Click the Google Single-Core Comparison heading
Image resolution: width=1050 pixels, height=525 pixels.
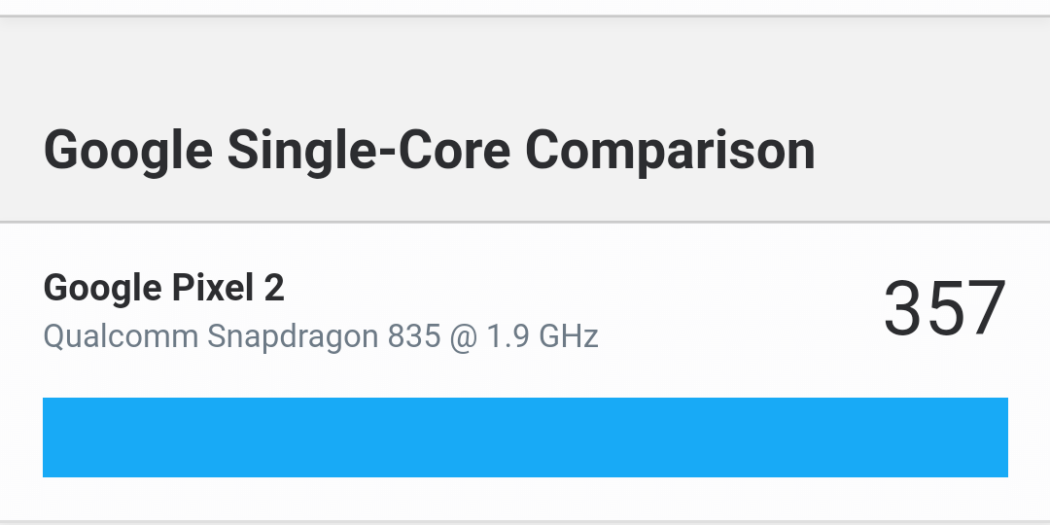429,151
